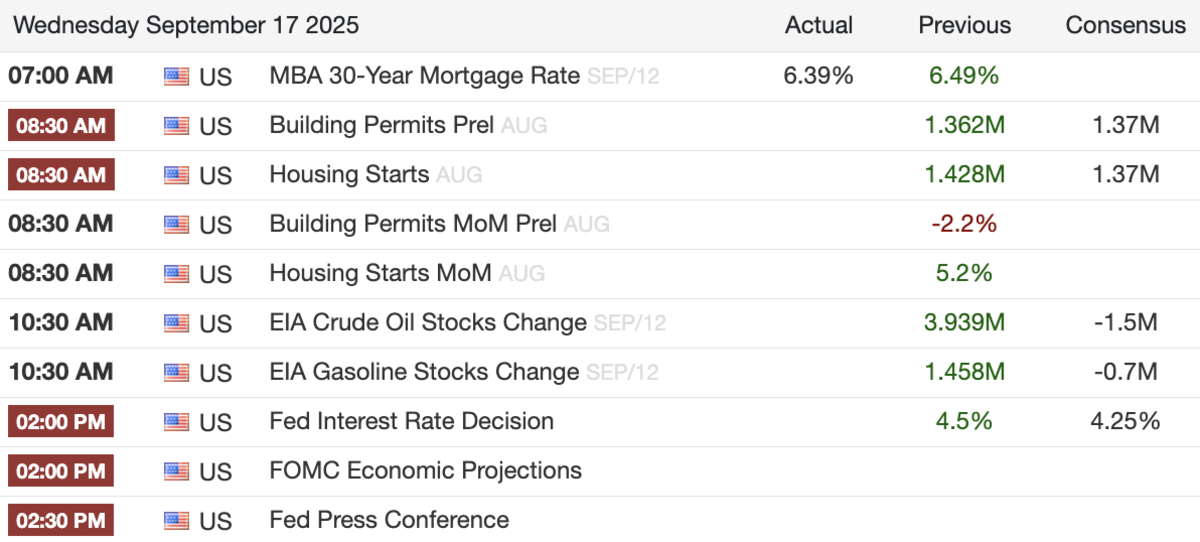Open the EIA Crude Oil Stocks Change event

[427, 322]
